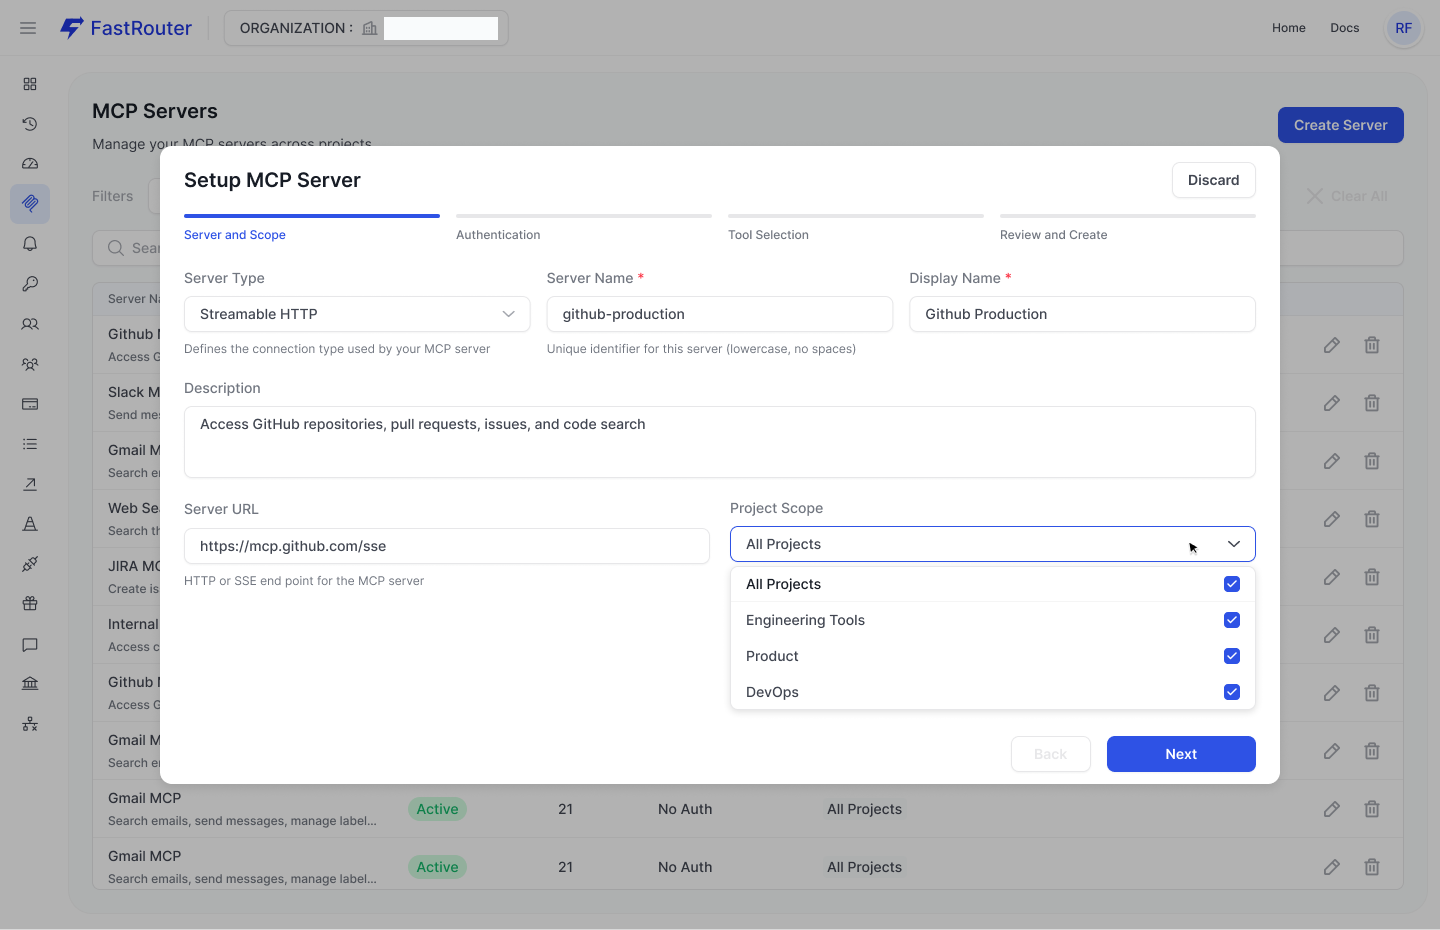This screenshot has width=1440, height=930.
Task: Open the chat bubble sidebar icon
Action: coord(30,645)
